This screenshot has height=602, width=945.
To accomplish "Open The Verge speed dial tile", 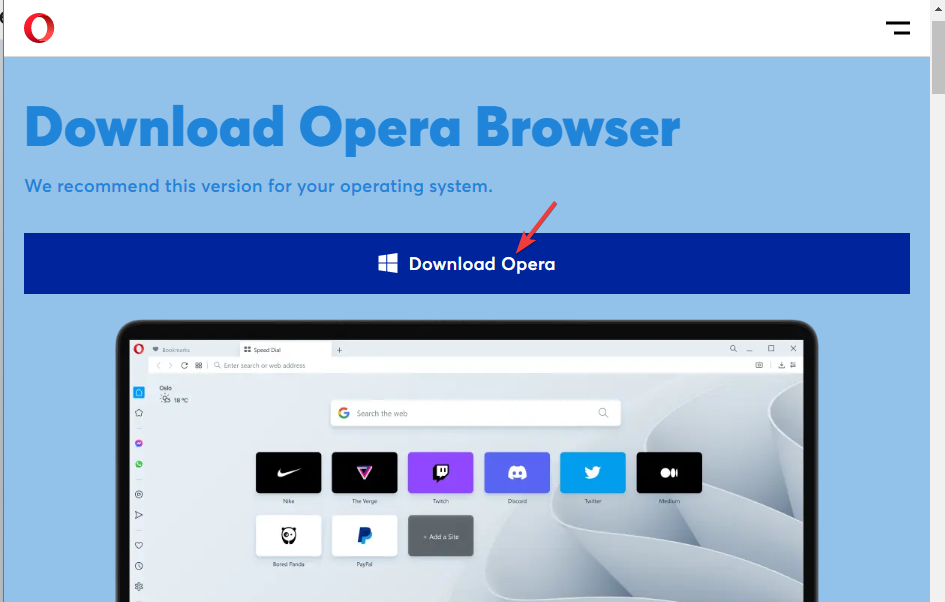I will (365, 472).
